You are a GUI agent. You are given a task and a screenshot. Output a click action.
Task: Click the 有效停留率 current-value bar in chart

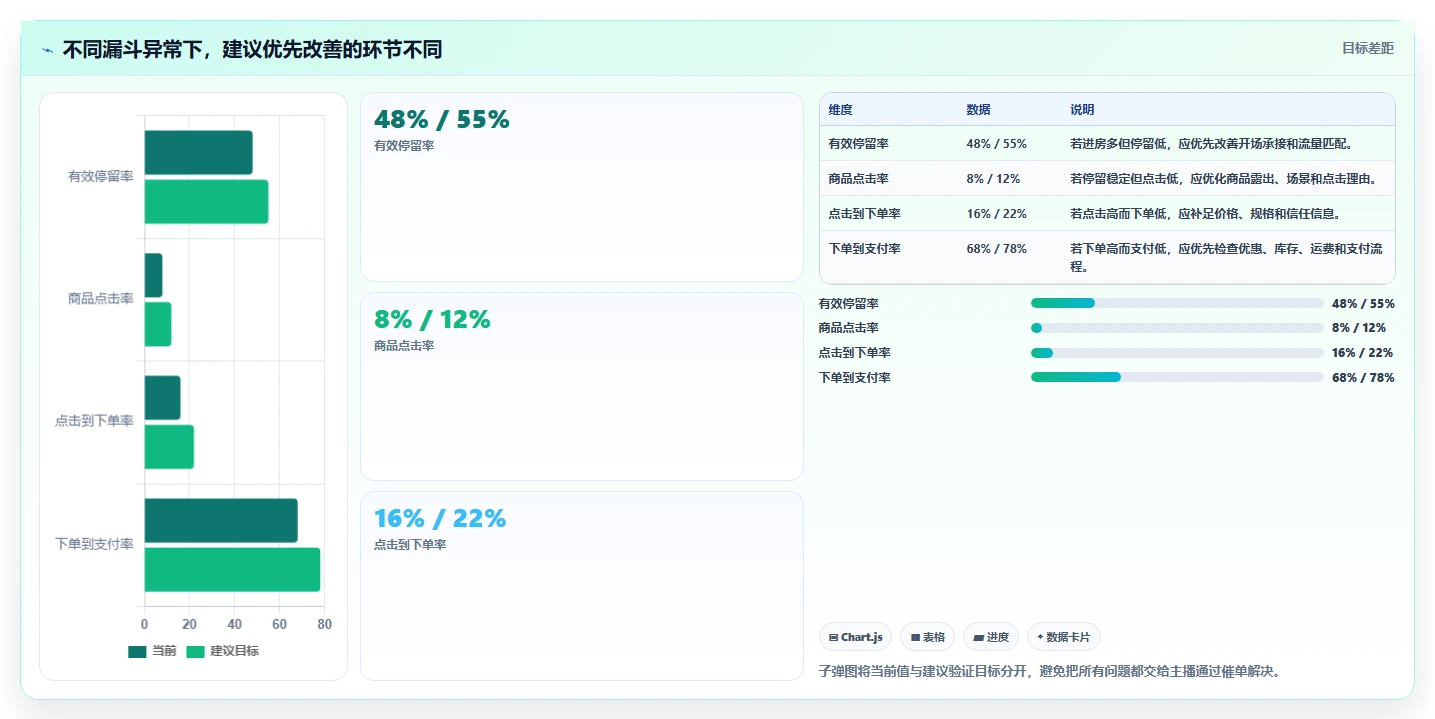coord(198,152)
